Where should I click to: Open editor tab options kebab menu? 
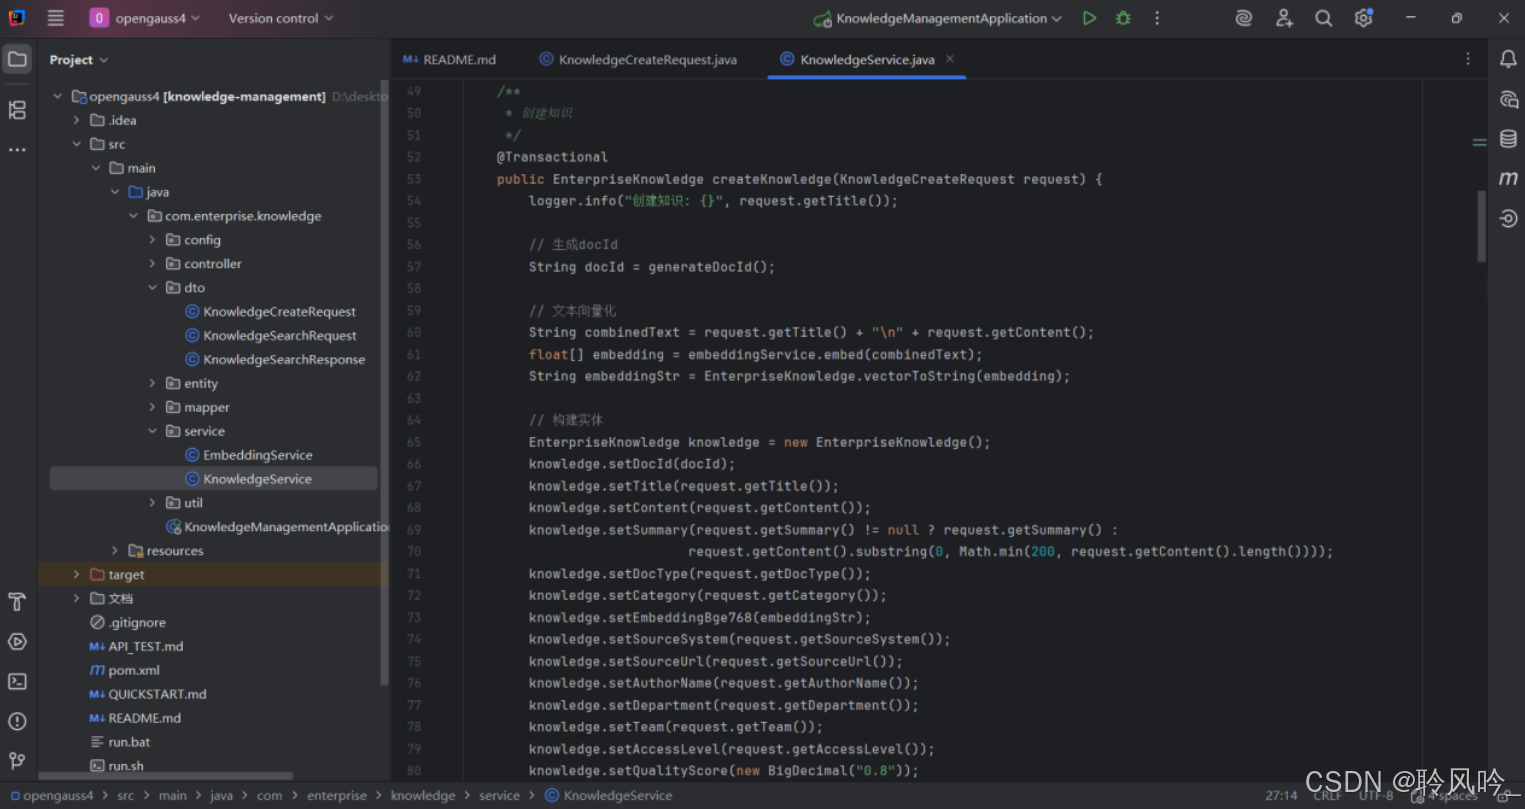pos(1468,59)
